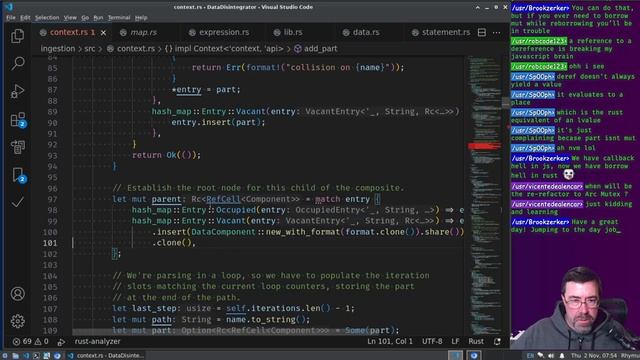Click the new_with_format call on line 100
This screenshot has width=640, height=360.
(x=303, y=232)
